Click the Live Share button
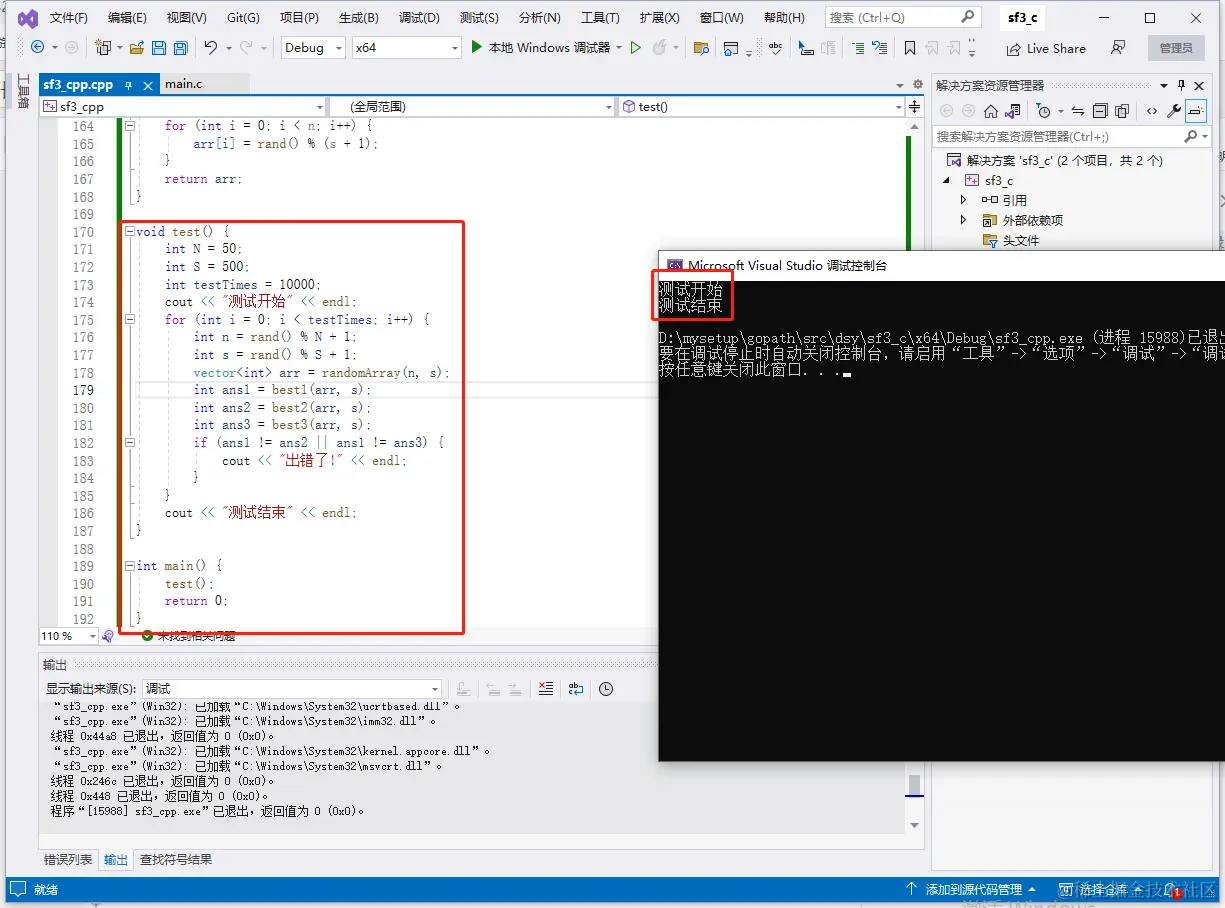The height and width of the screenshot is (908, 1225). tap(1045, 48)
